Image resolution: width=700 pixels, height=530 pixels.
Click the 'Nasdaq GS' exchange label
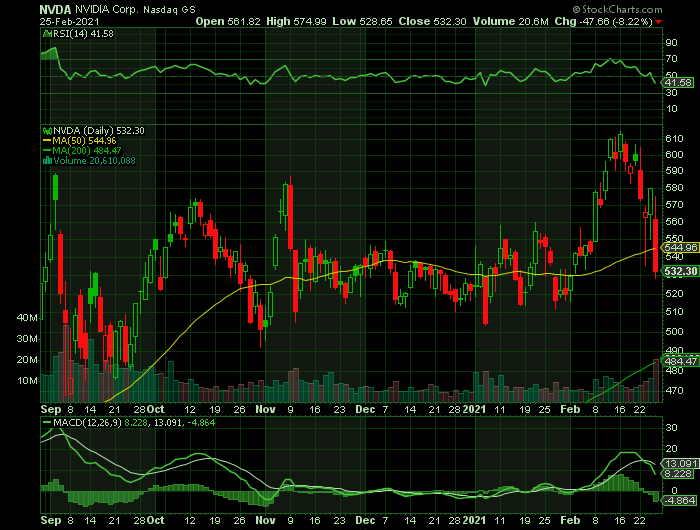pos(169,9)
